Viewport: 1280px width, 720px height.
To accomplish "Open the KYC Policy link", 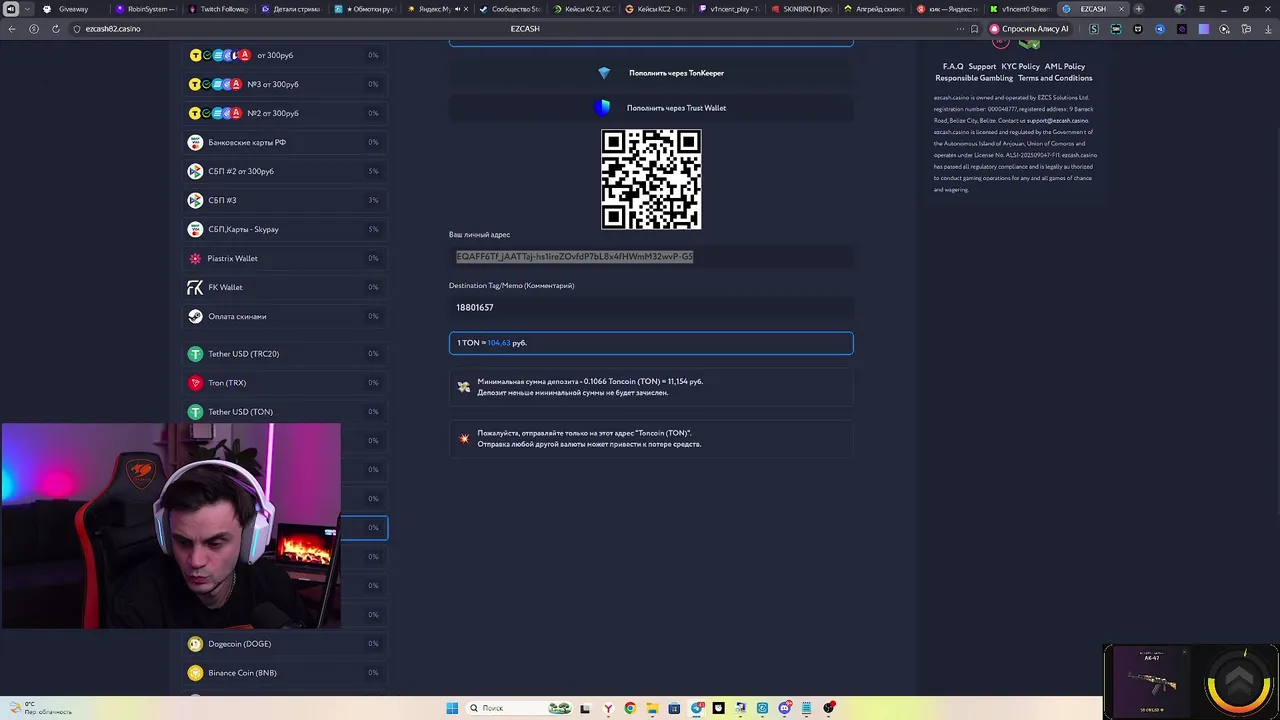I will (1020, 67).
